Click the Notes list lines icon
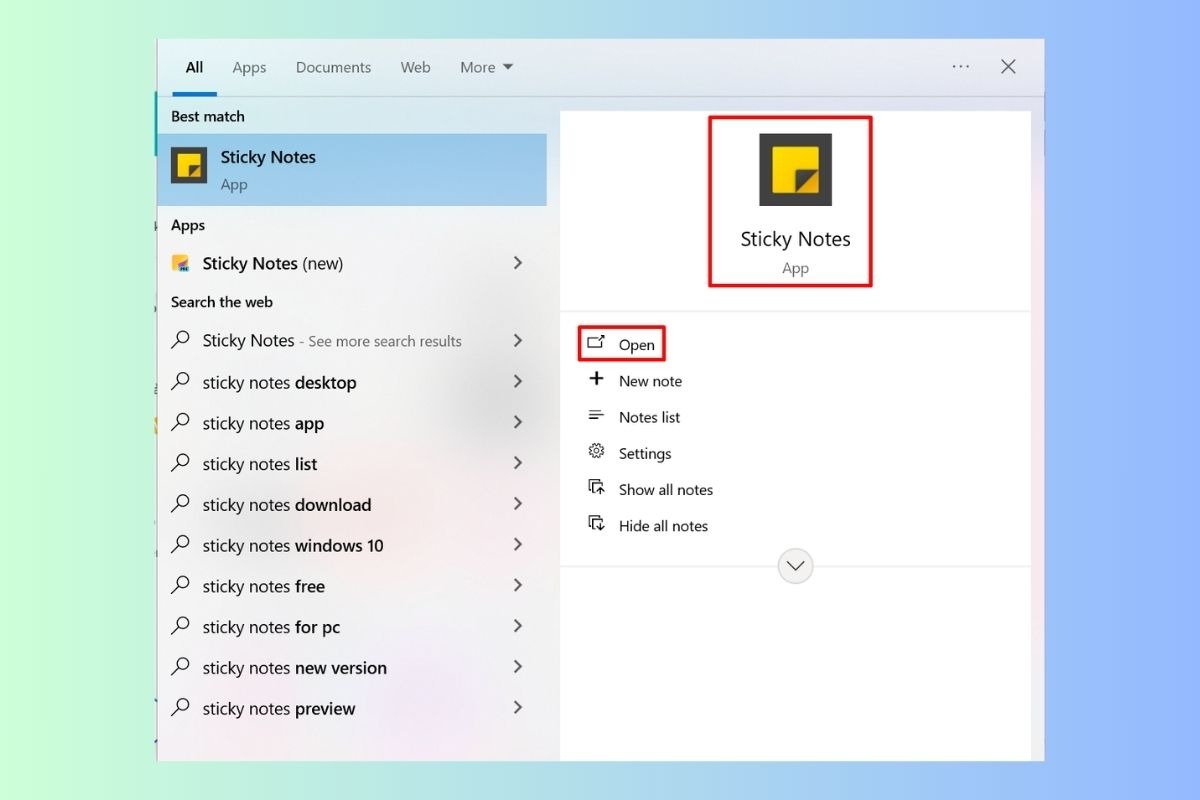This screenshot has width=1200, height=800. tap(596, 416)
